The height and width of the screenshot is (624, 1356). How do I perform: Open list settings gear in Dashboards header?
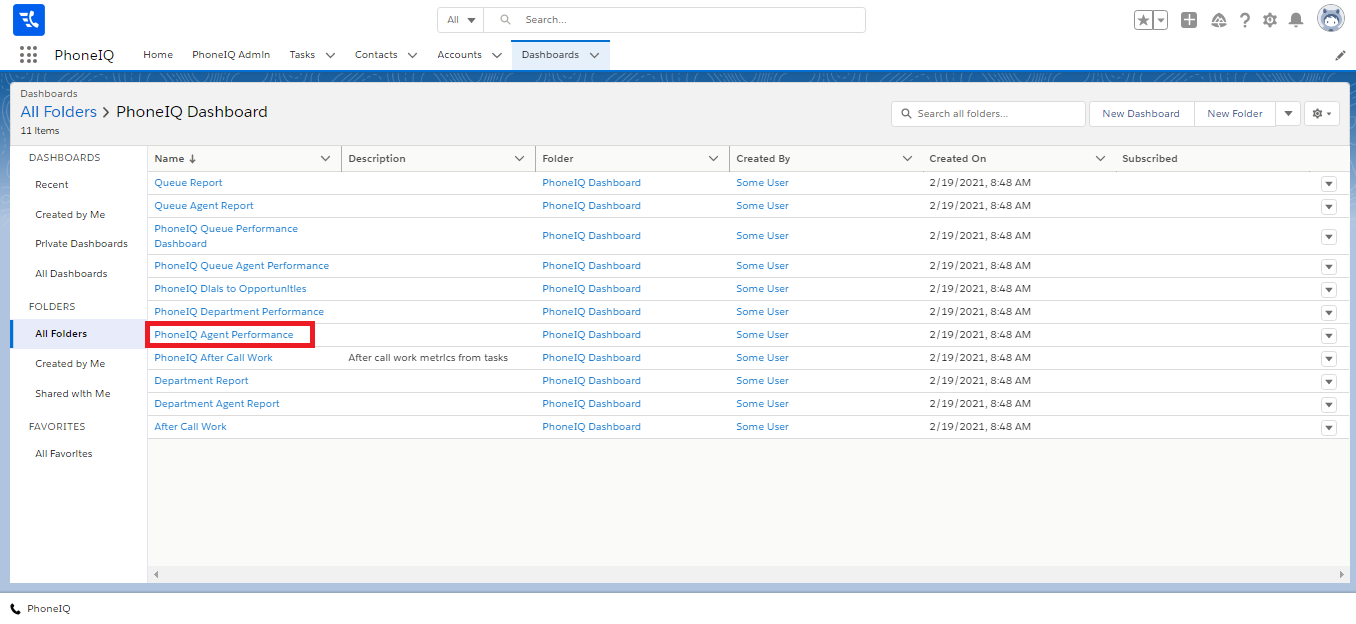[1322, 114]
